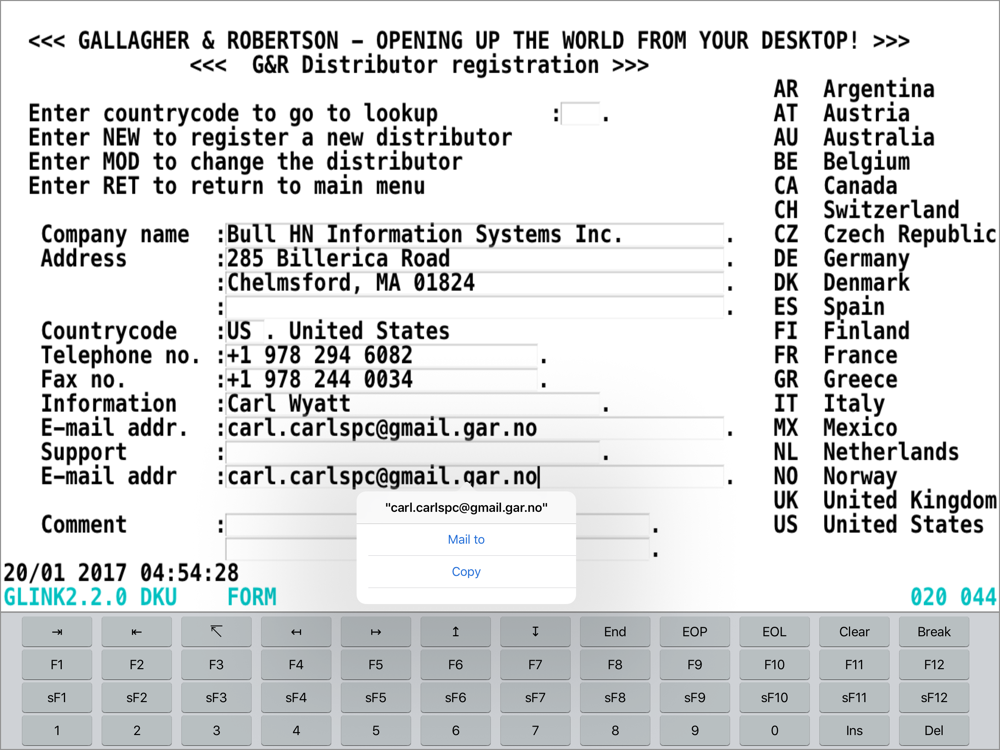Viewport: 1000px width, 750px height.
Task: Tap the sF8 shifted function key
Action: point(615,698)
